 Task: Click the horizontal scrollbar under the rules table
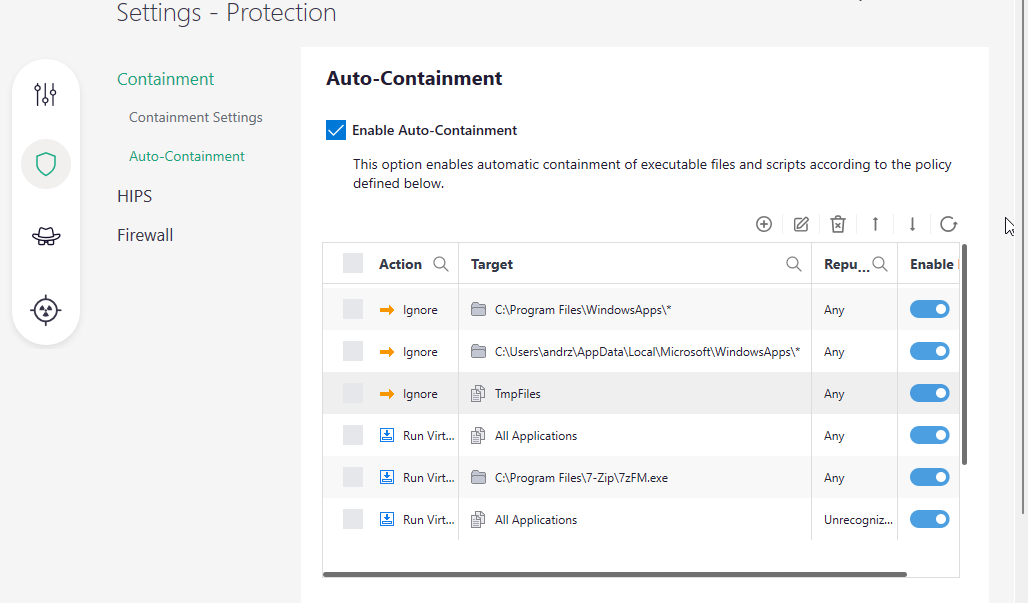(614, 575)
